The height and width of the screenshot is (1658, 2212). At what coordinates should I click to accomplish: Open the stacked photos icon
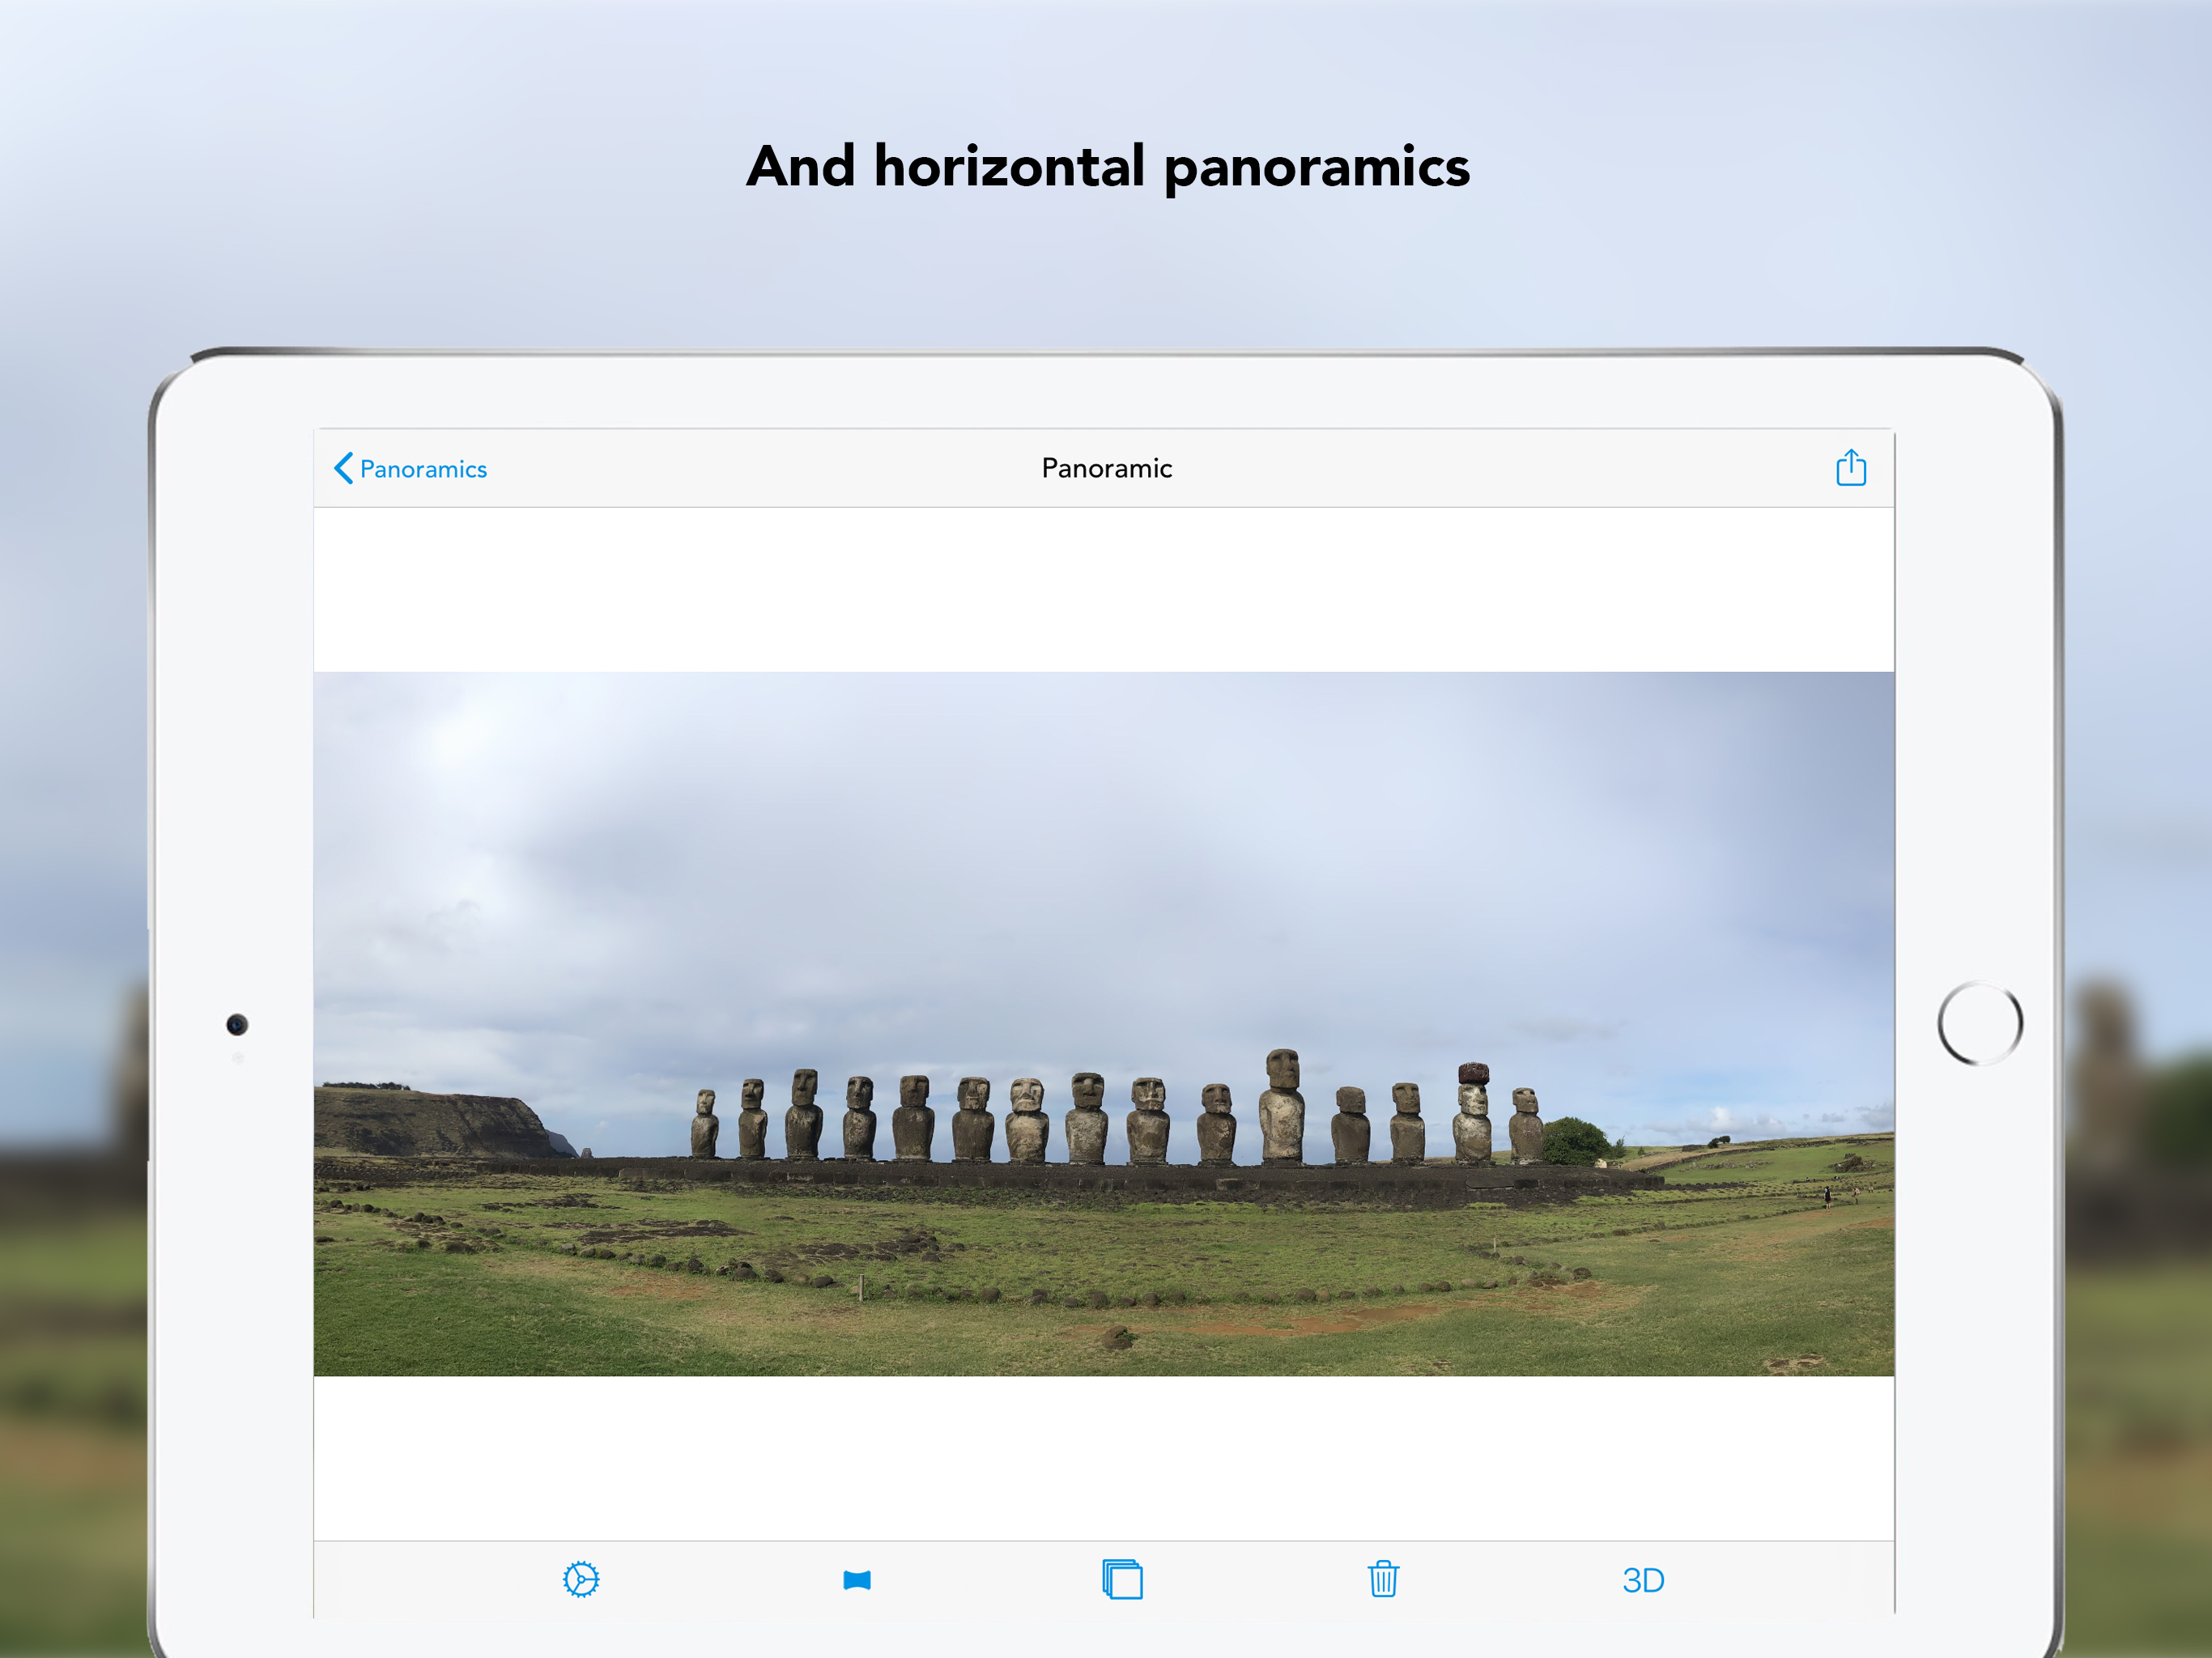tap(1122, 1579)
